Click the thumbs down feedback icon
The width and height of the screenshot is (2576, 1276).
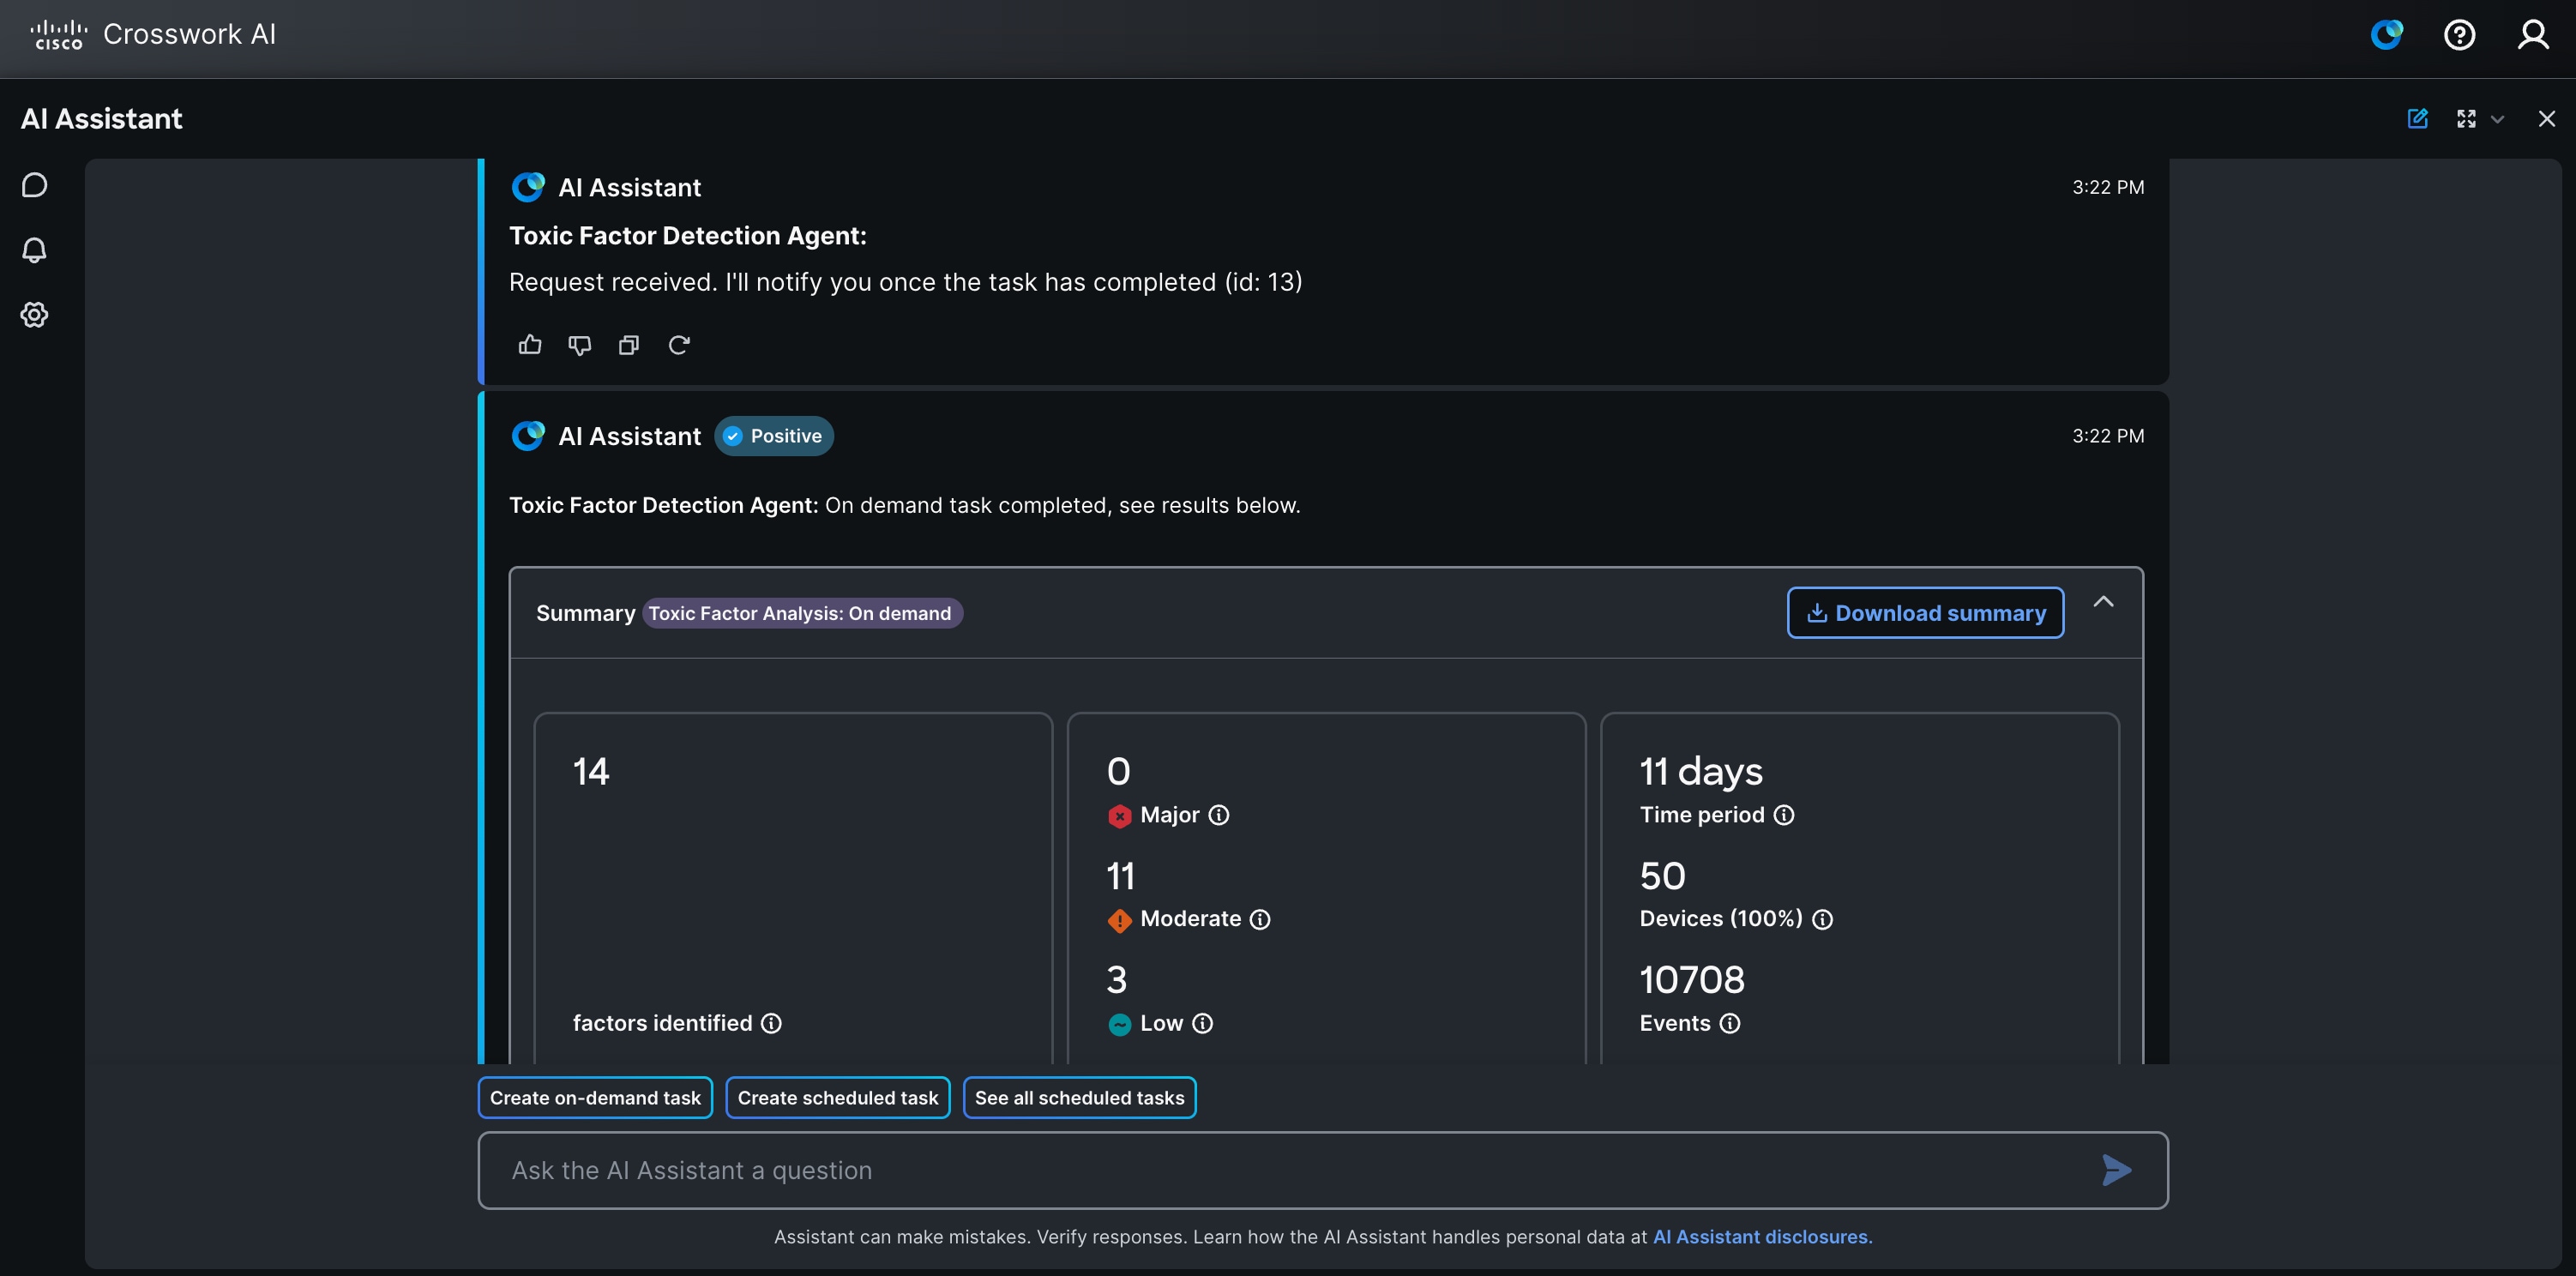(580, 345)
